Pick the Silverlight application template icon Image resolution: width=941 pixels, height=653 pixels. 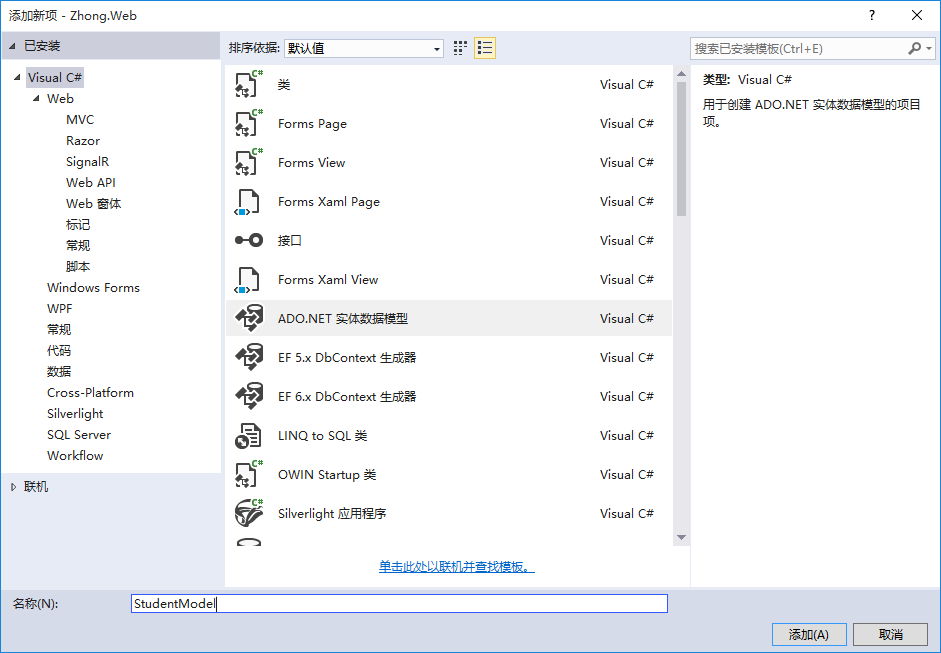(248, 513)
